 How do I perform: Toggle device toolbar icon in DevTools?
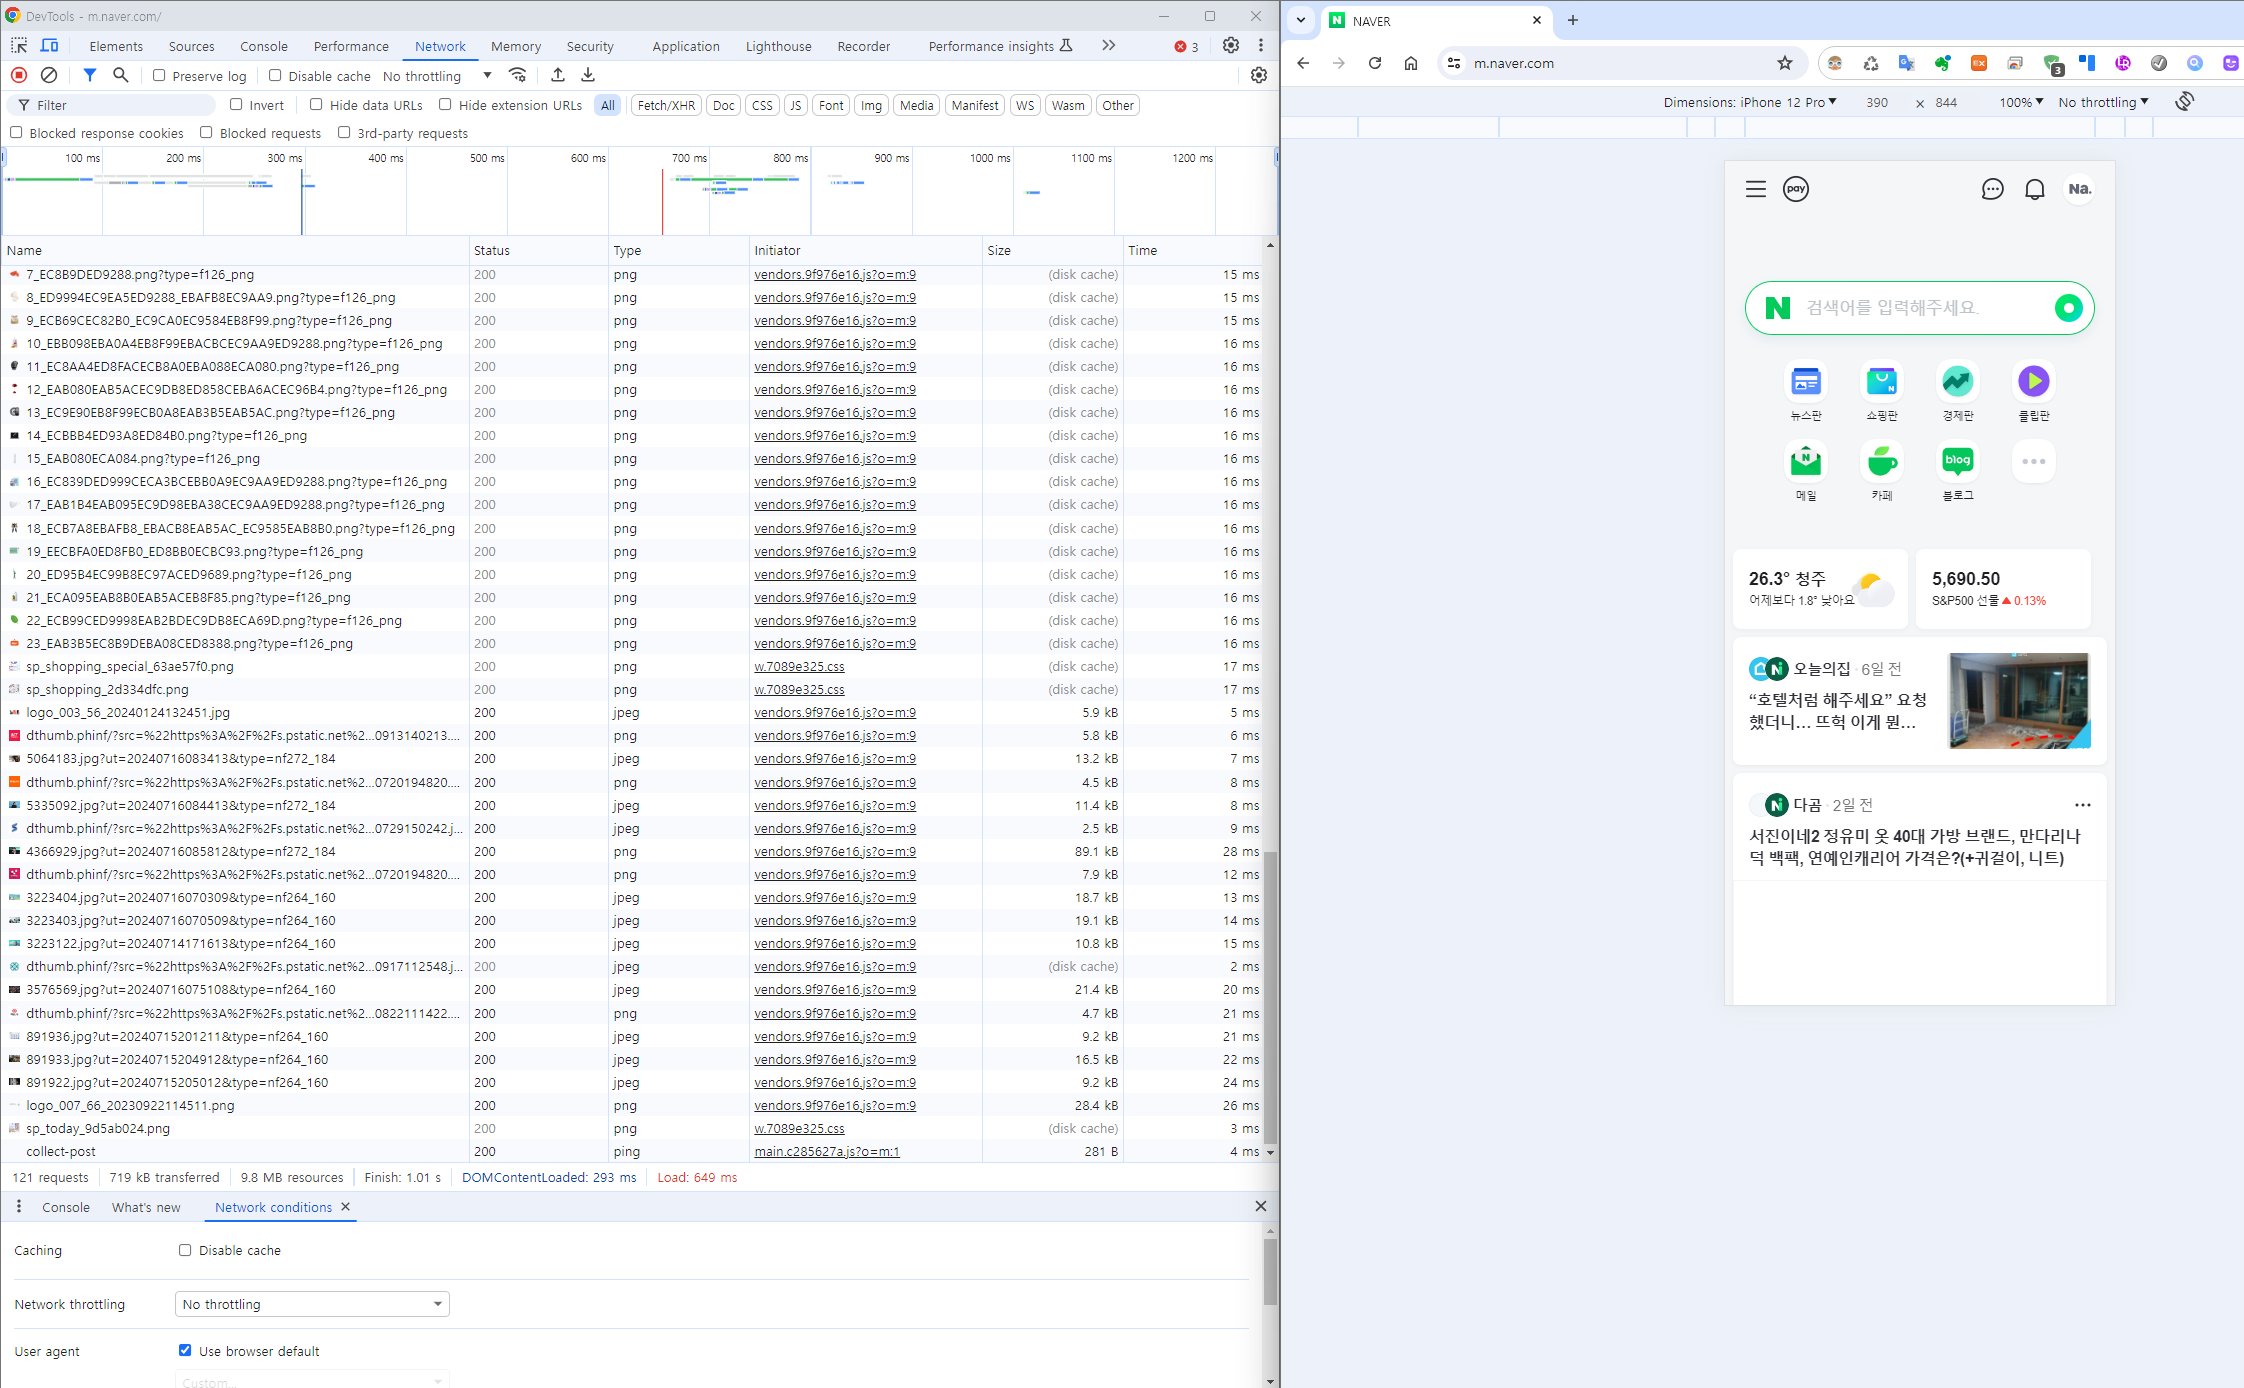click(49, 46)
